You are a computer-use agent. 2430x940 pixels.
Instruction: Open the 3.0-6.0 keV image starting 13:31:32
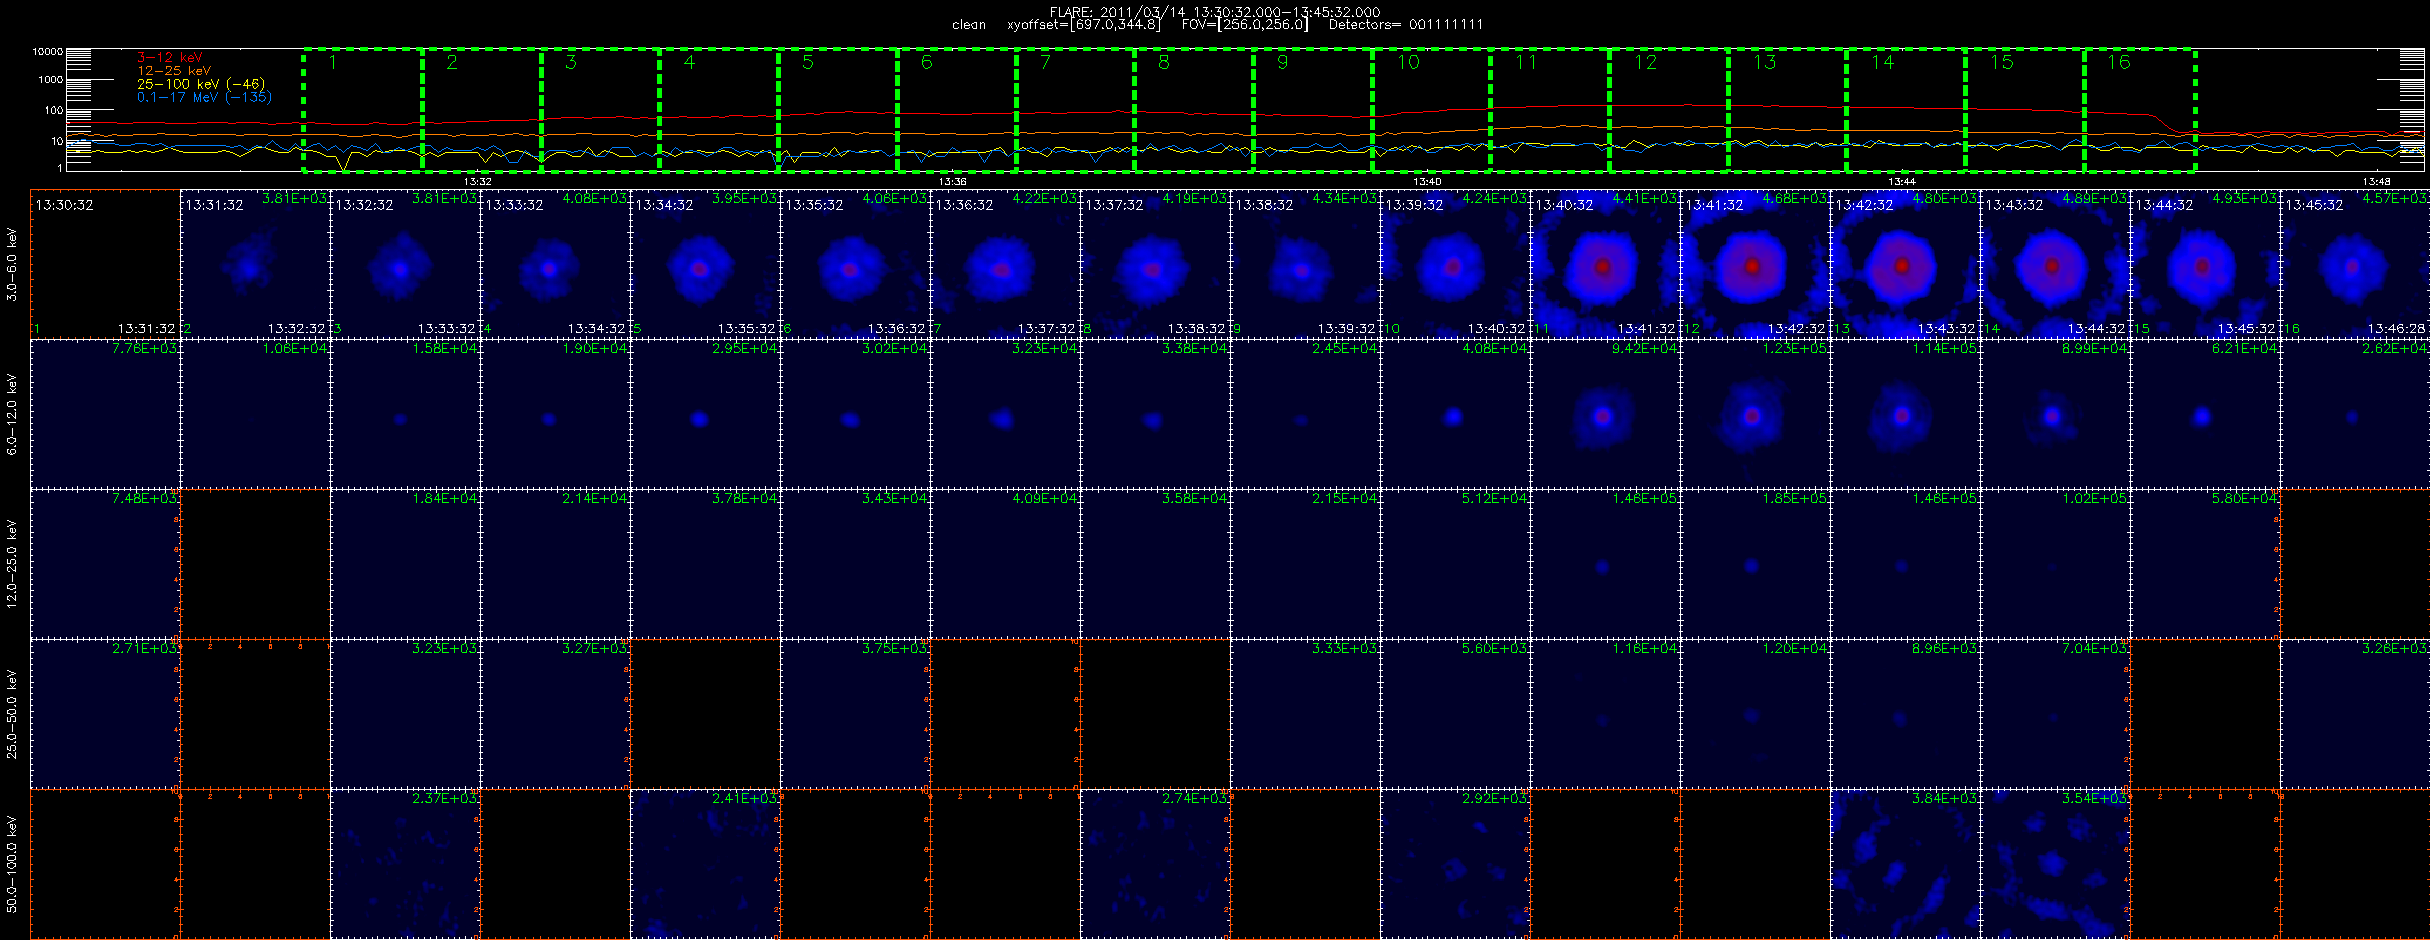click(x=255, y=264)
